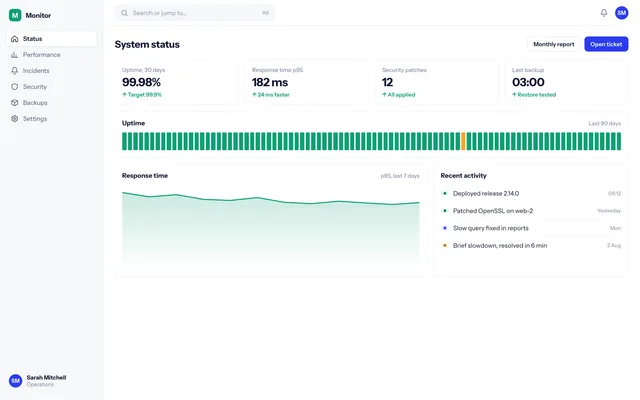Click the search magnifier icon
The image size is (640, 400).
[x=124, y=13]
